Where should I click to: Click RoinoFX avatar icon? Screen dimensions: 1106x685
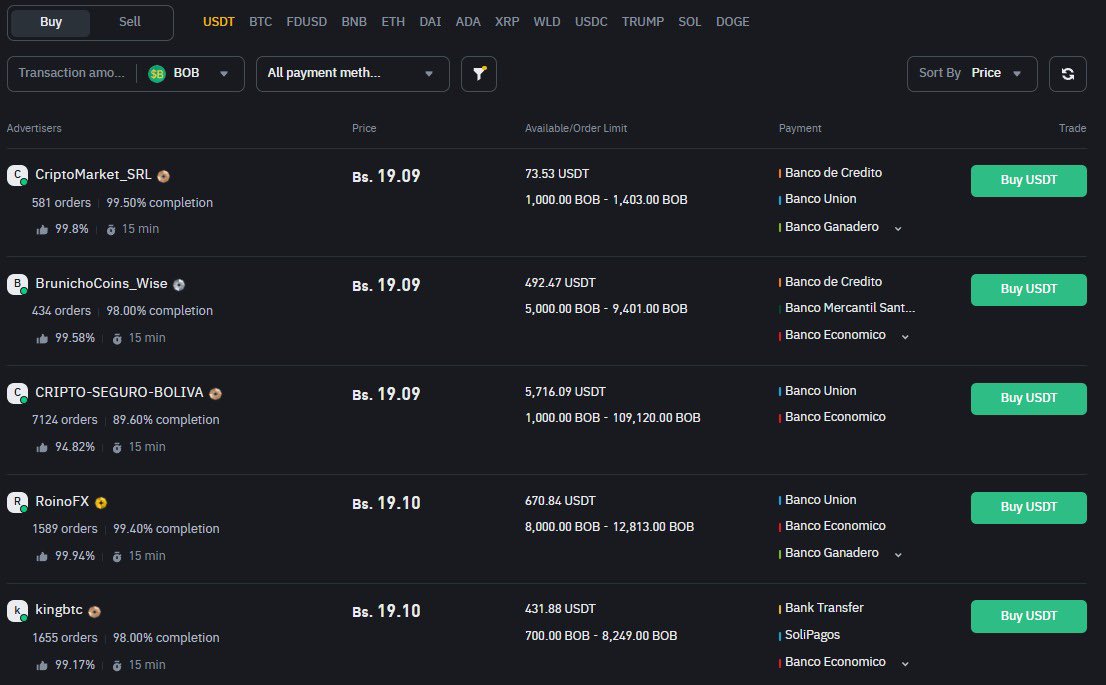(x=18, y=502)
